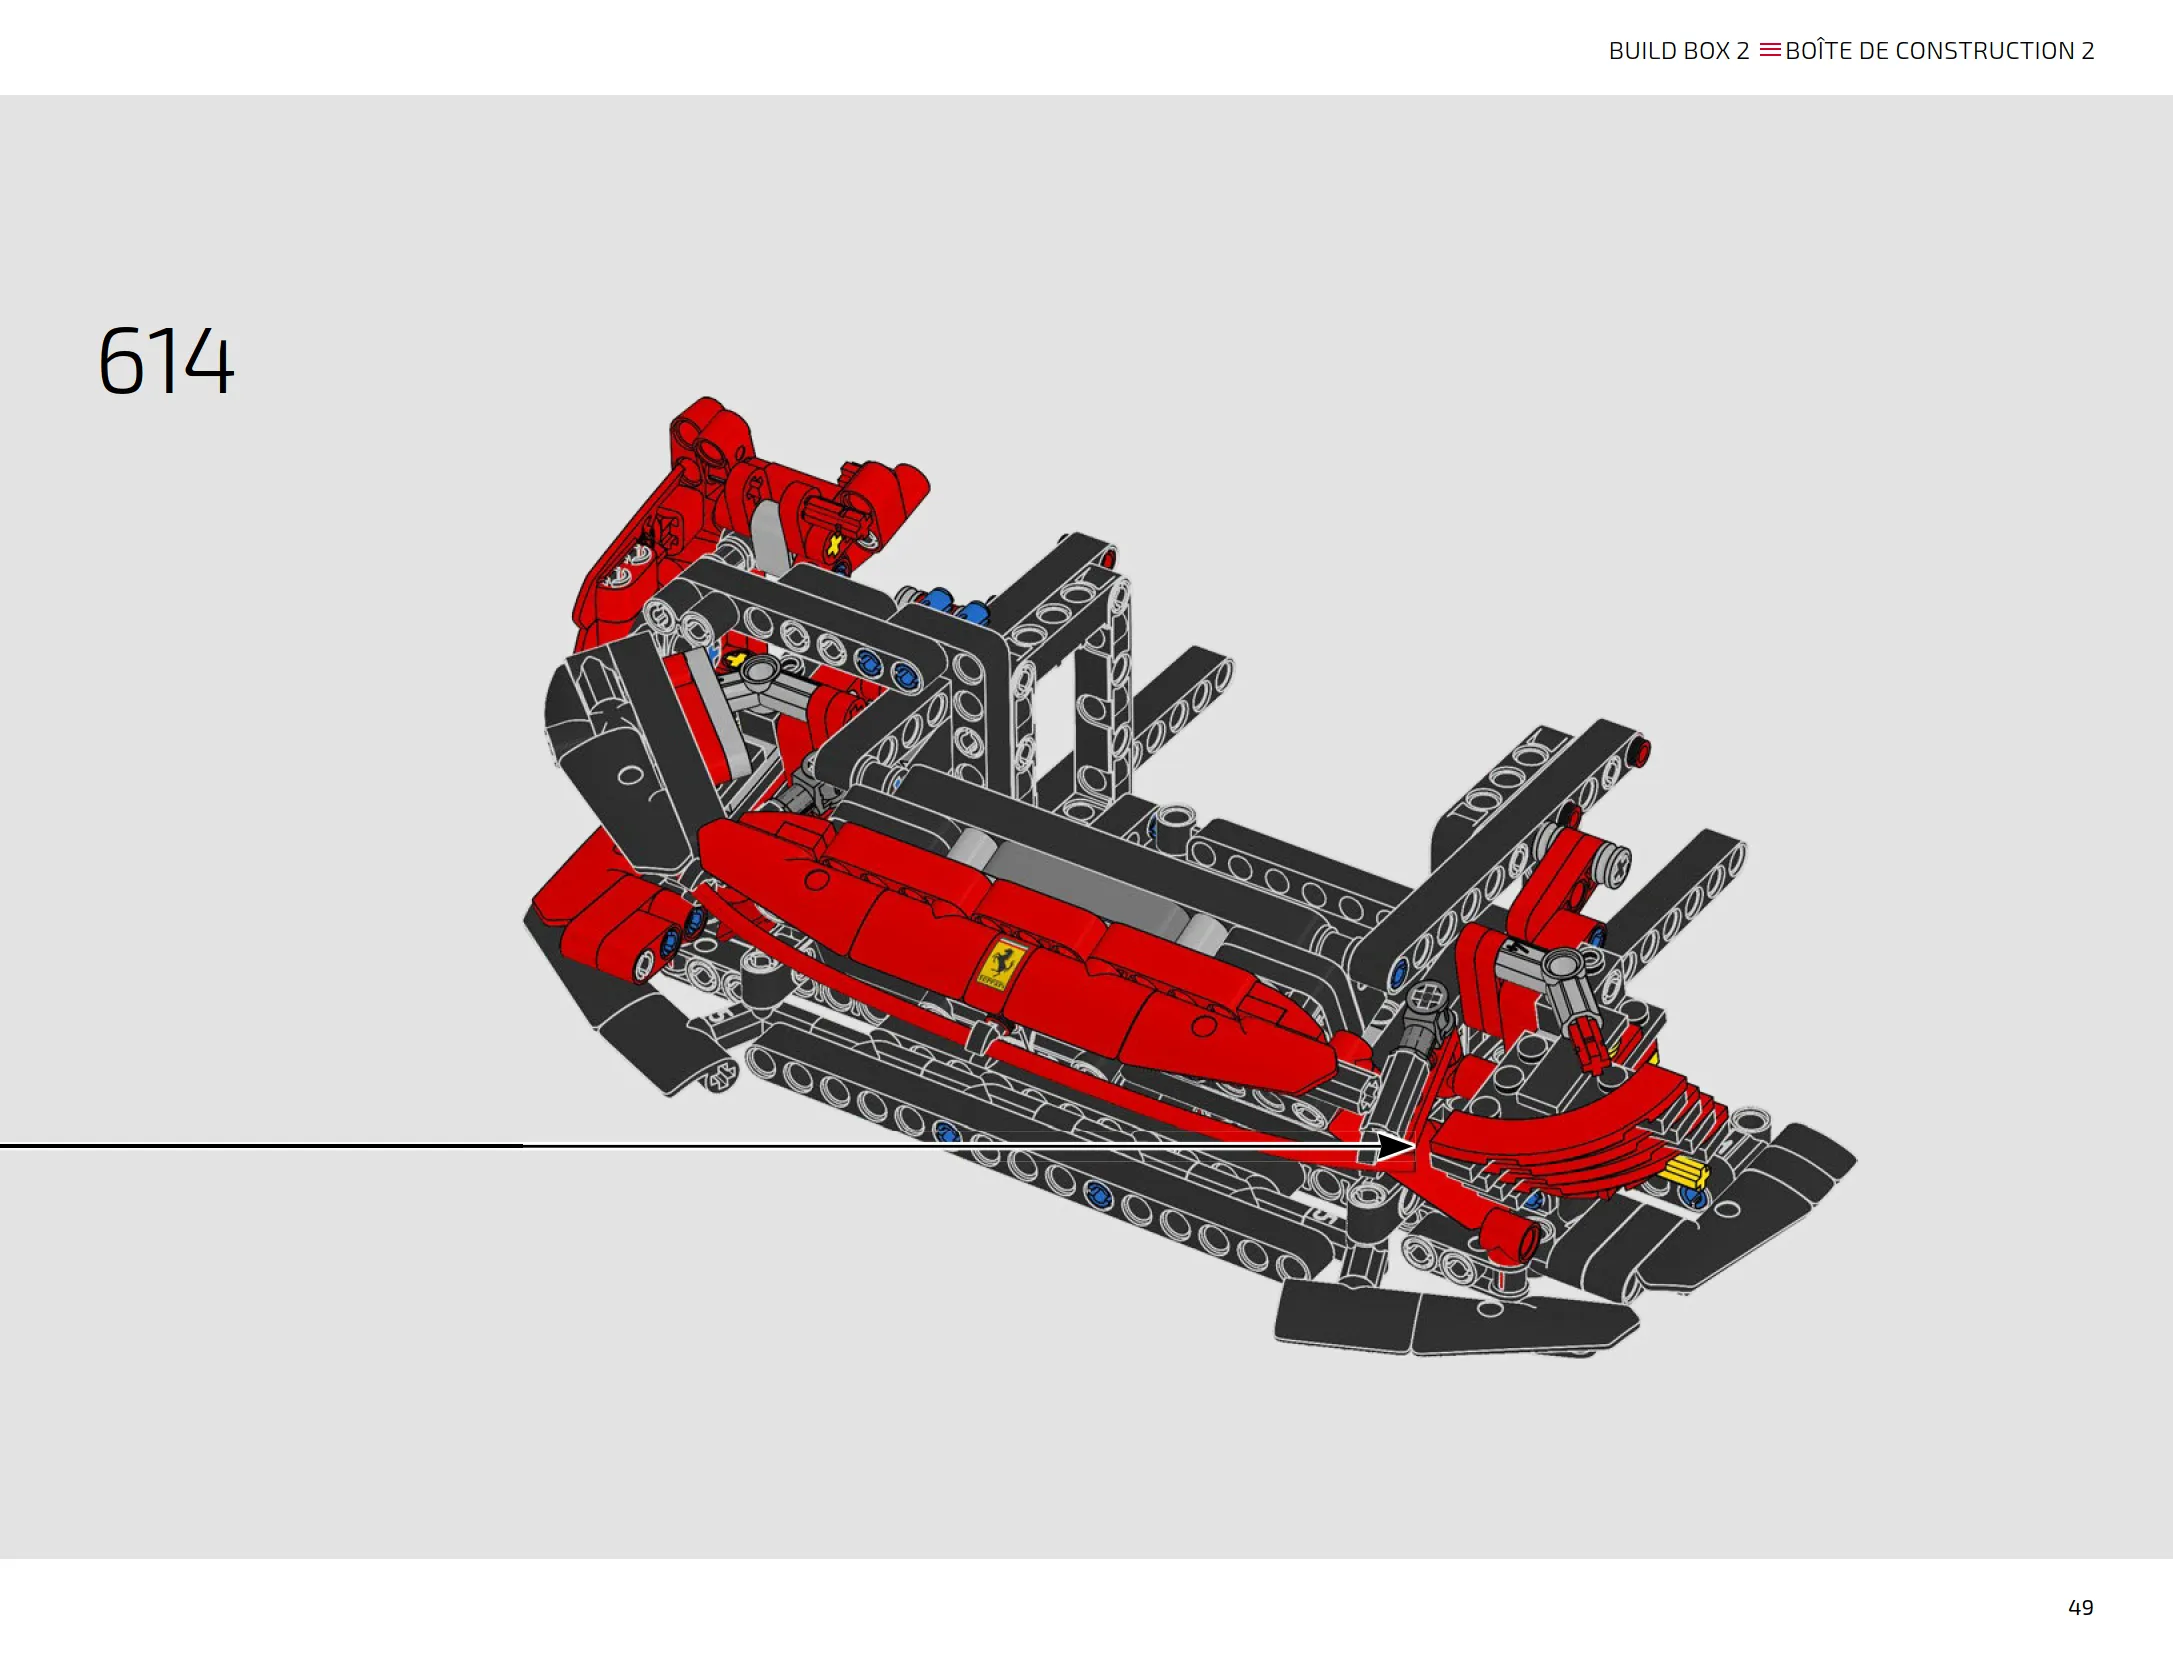The height and width of the screenshot is (1654, 2173).
Task: Click the 'BUILD BOX 2' header text
Action: coord(1679,51)
